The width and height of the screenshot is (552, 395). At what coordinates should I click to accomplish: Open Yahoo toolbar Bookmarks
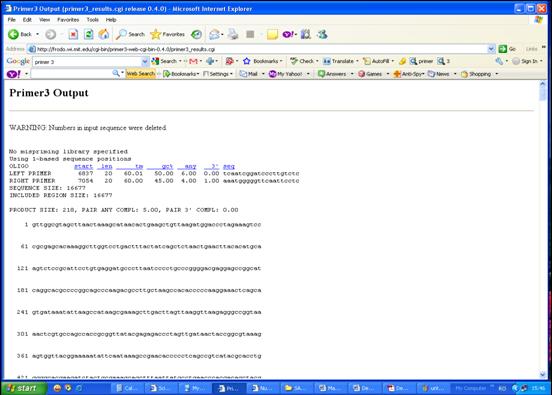click(x=181, y=74)
